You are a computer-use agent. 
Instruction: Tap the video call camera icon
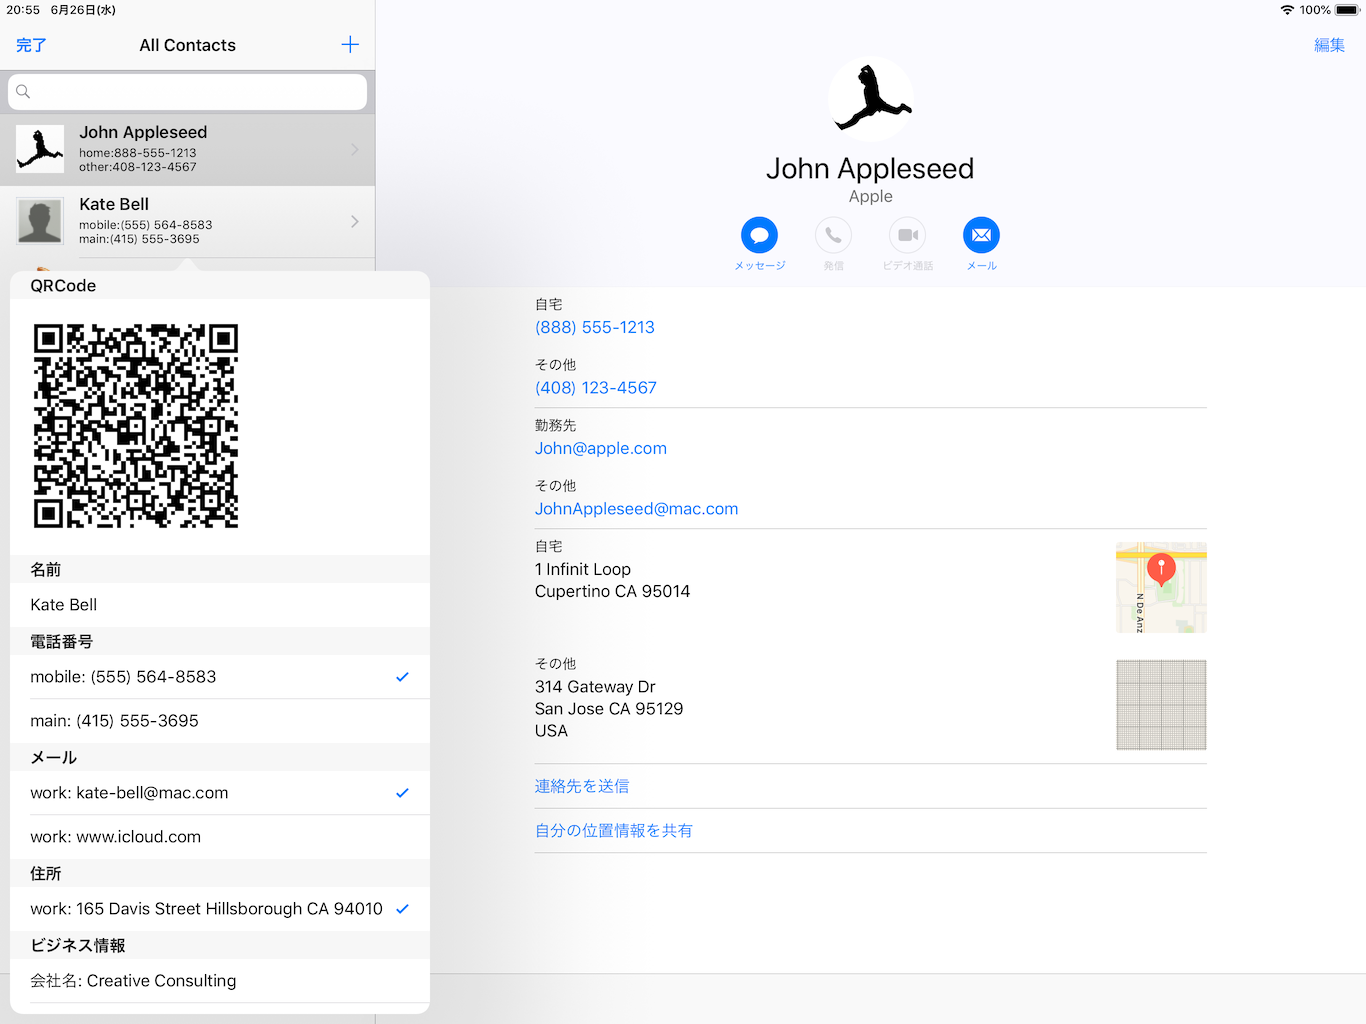click(x=907, y=235)
